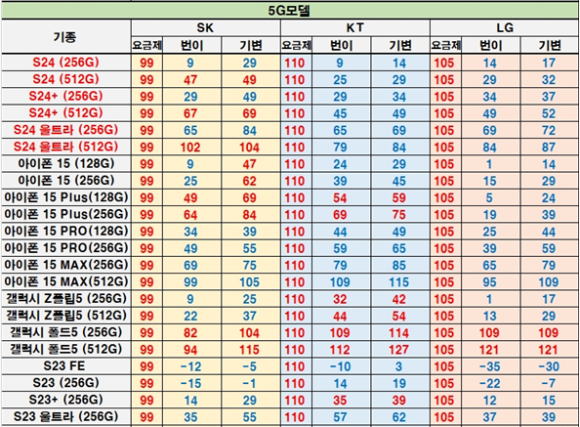Click the LG carrier header cell
This screenshot has height=427, width=580.
pos(505,28)
